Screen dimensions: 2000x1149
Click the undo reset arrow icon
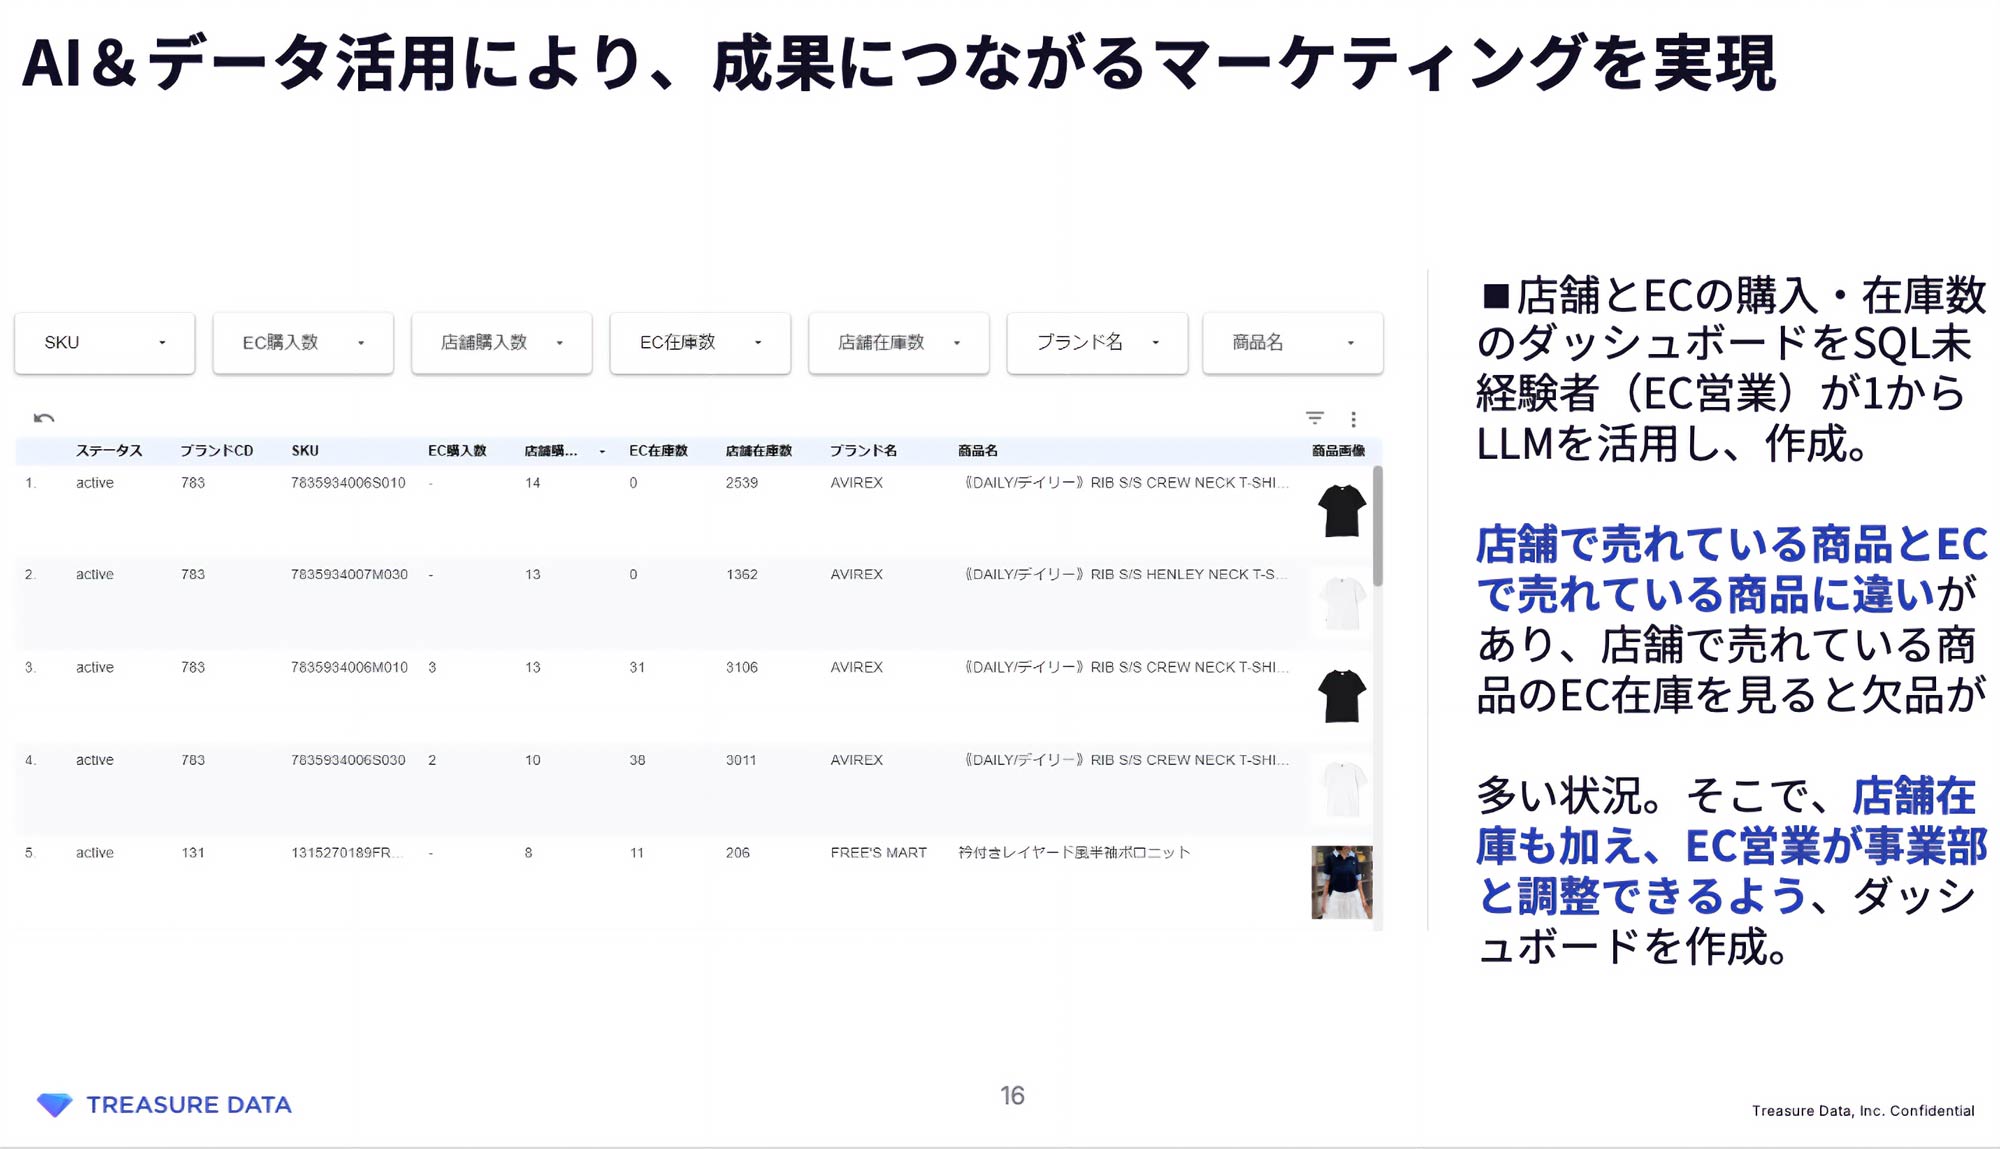pos(43,416)
